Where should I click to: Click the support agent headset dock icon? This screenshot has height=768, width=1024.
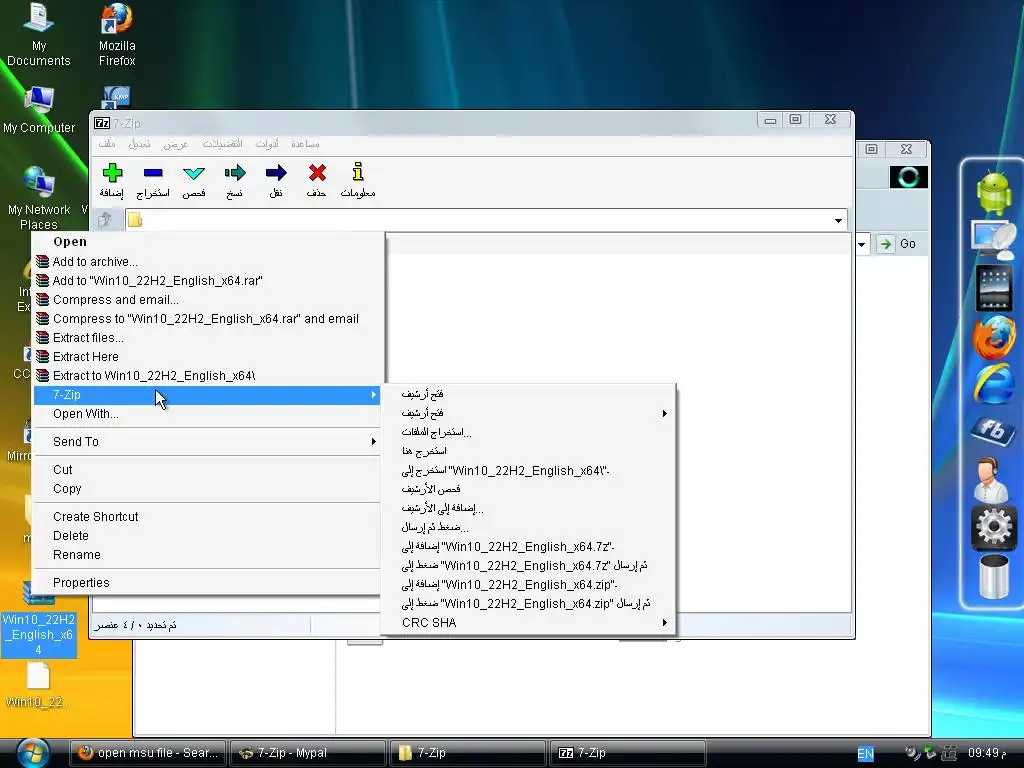point(990,479)
